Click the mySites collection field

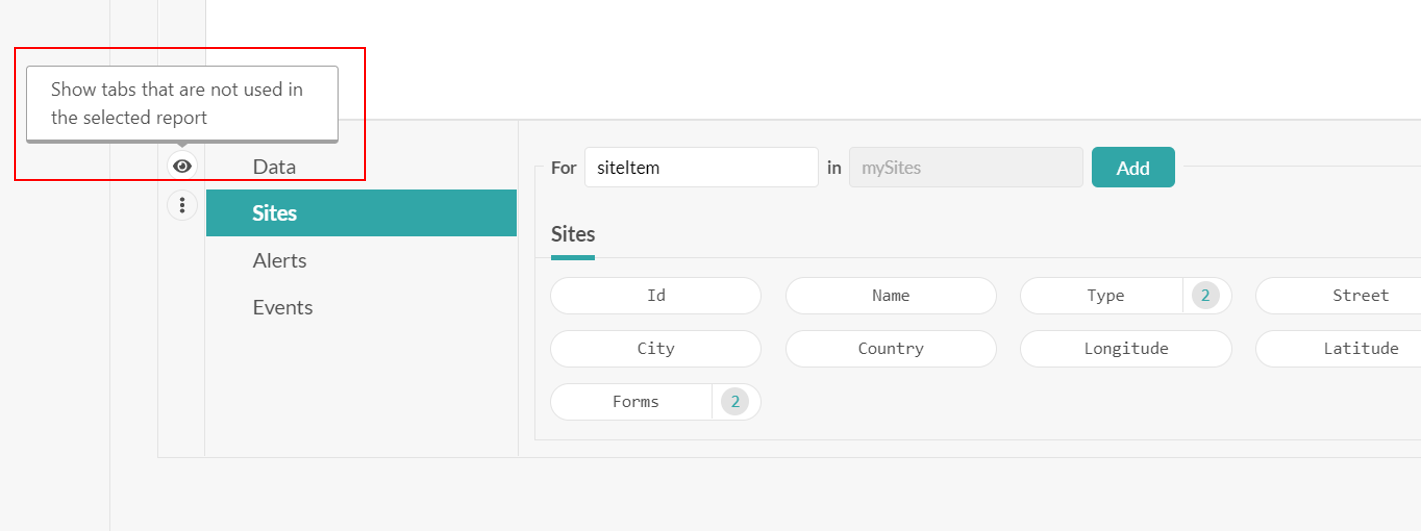tap(965, 167)
